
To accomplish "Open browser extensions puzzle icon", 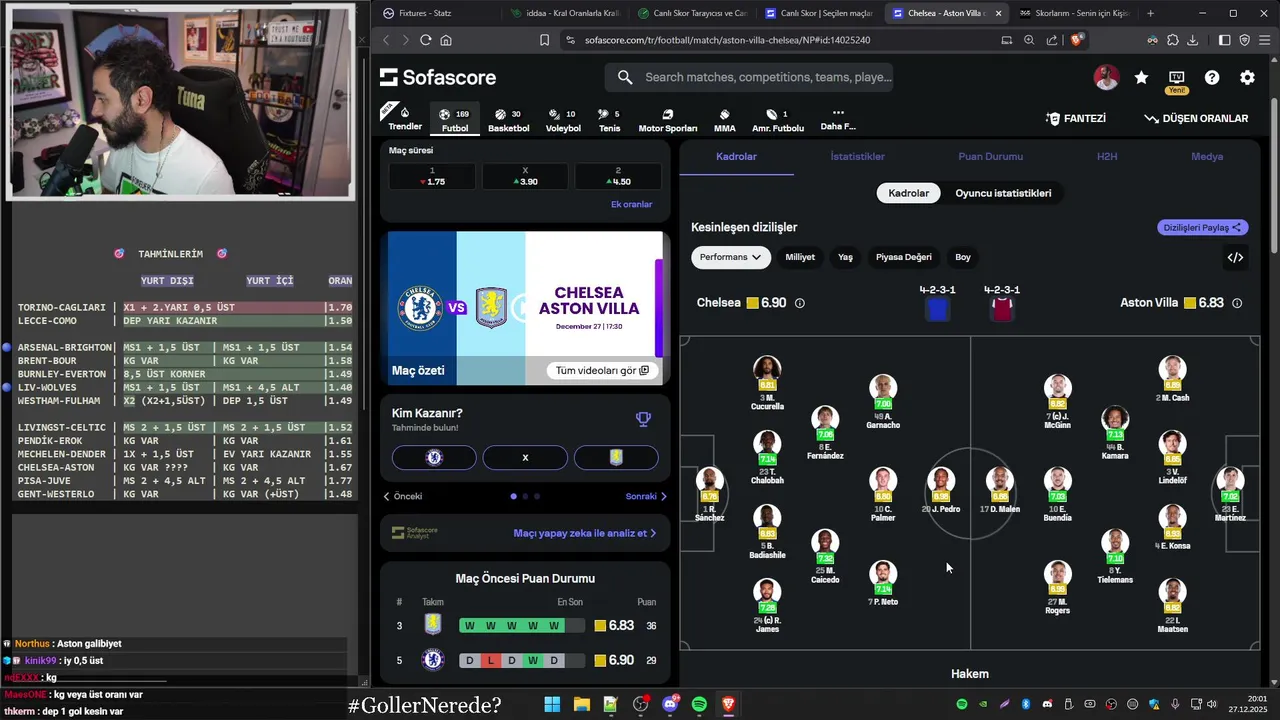I will (x=1172, y=40).
